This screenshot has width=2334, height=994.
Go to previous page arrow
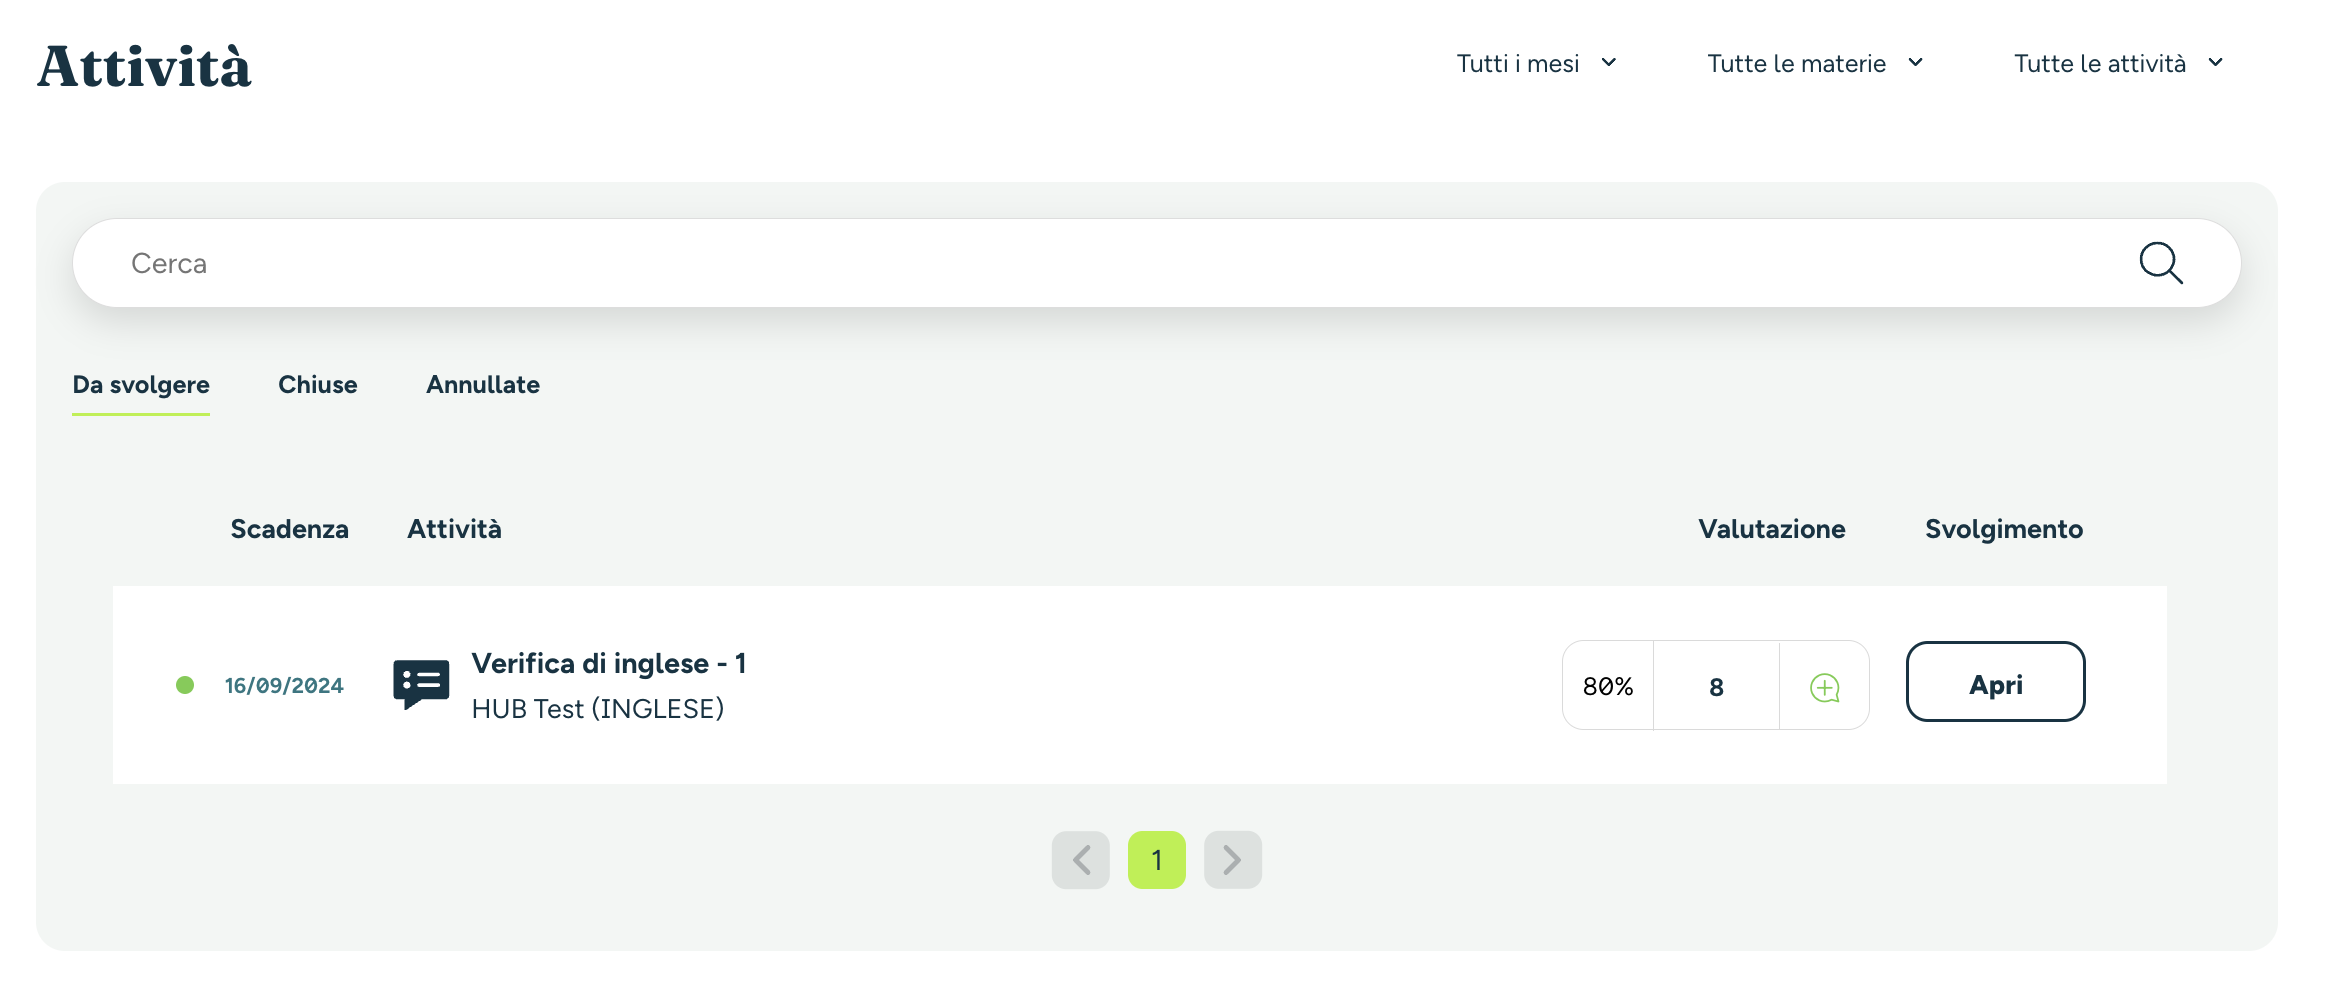point(1081,860)
